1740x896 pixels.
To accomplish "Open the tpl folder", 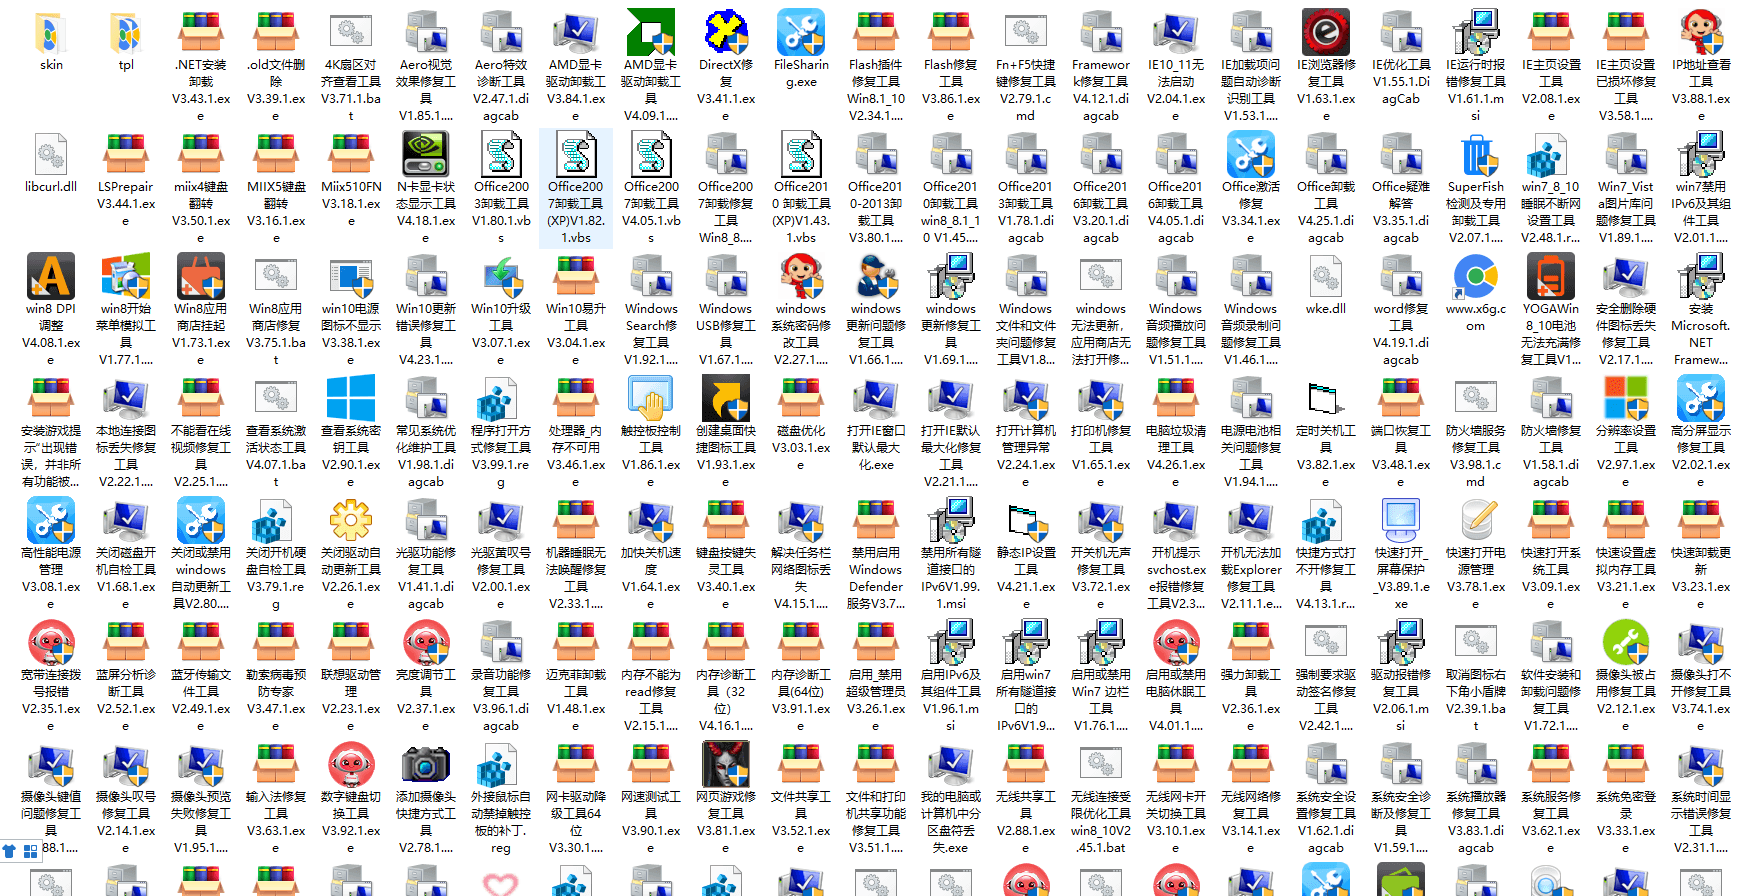I will [x=126, y=34].
